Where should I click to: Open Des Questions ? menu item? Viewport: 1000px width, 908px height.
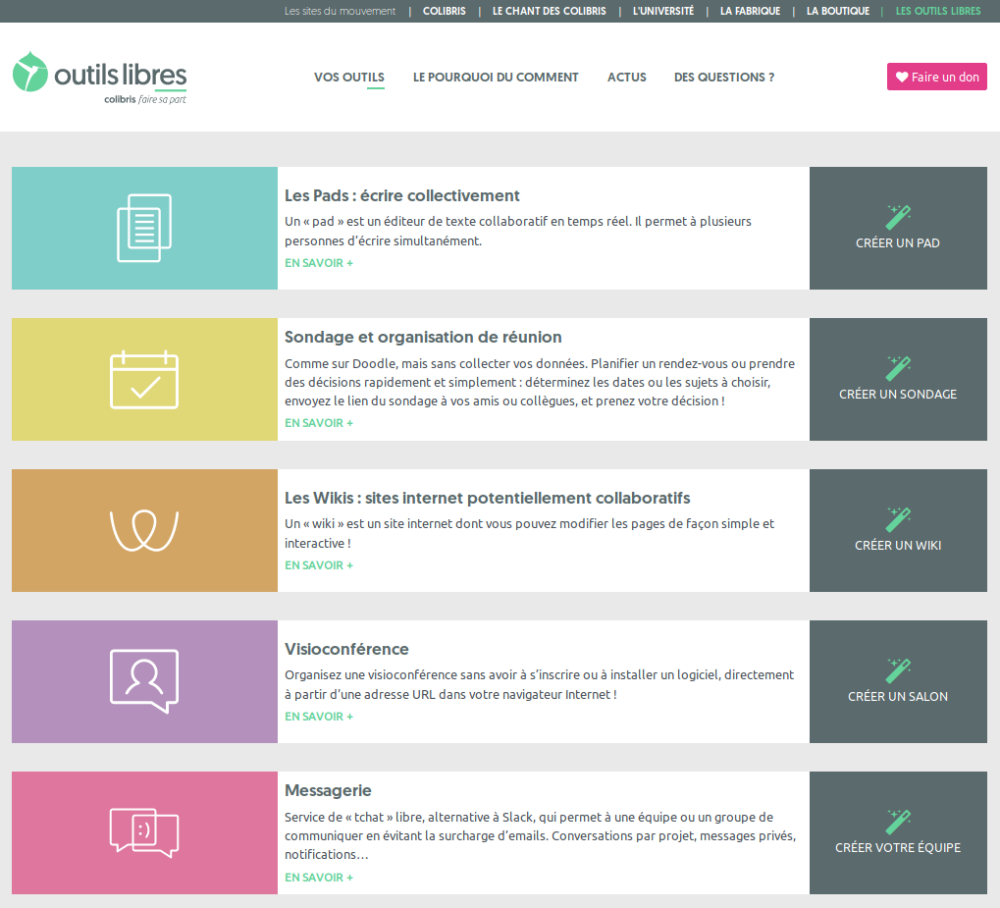[x=724, y=77]
